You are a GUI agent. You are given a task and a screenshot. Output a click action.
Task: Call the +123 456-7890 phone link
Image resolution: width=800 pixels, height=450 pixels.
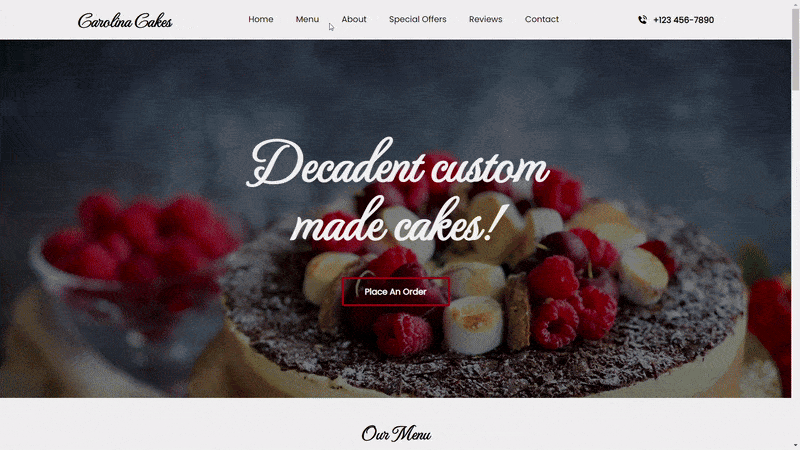click(x=683, y=20)
